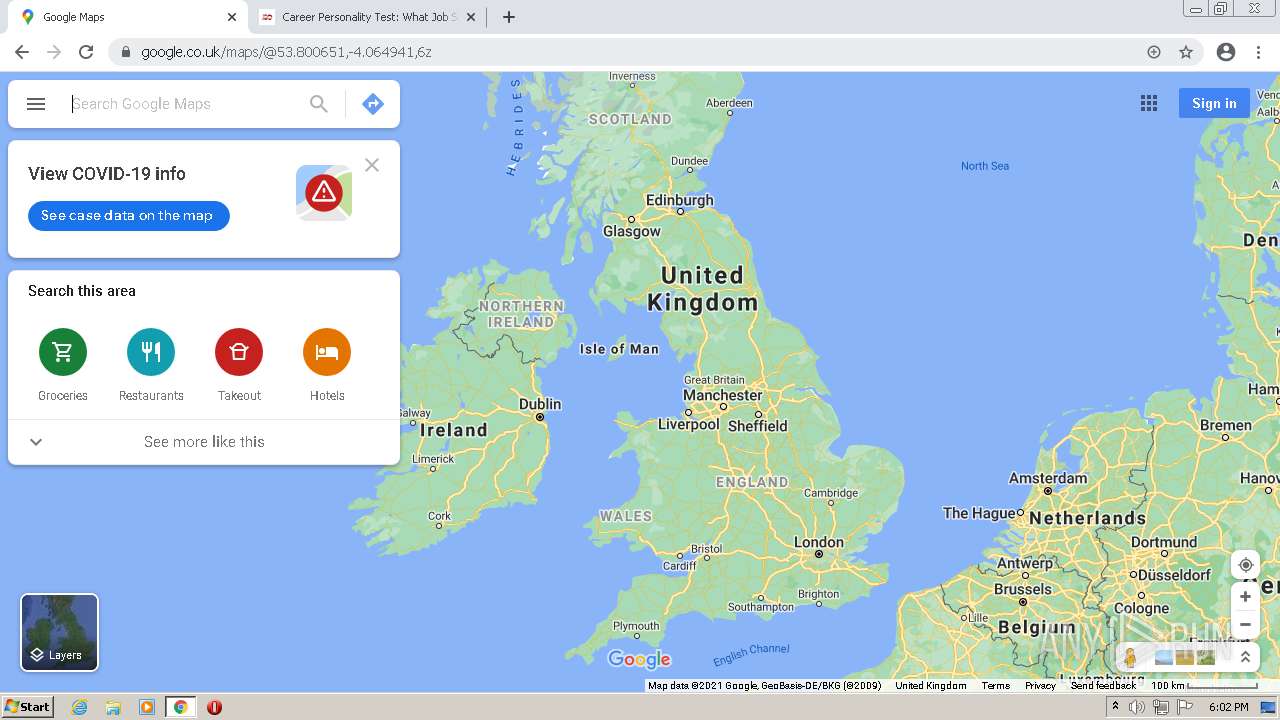
Task: Click the Isle of Man label
Action: (619, 349)
